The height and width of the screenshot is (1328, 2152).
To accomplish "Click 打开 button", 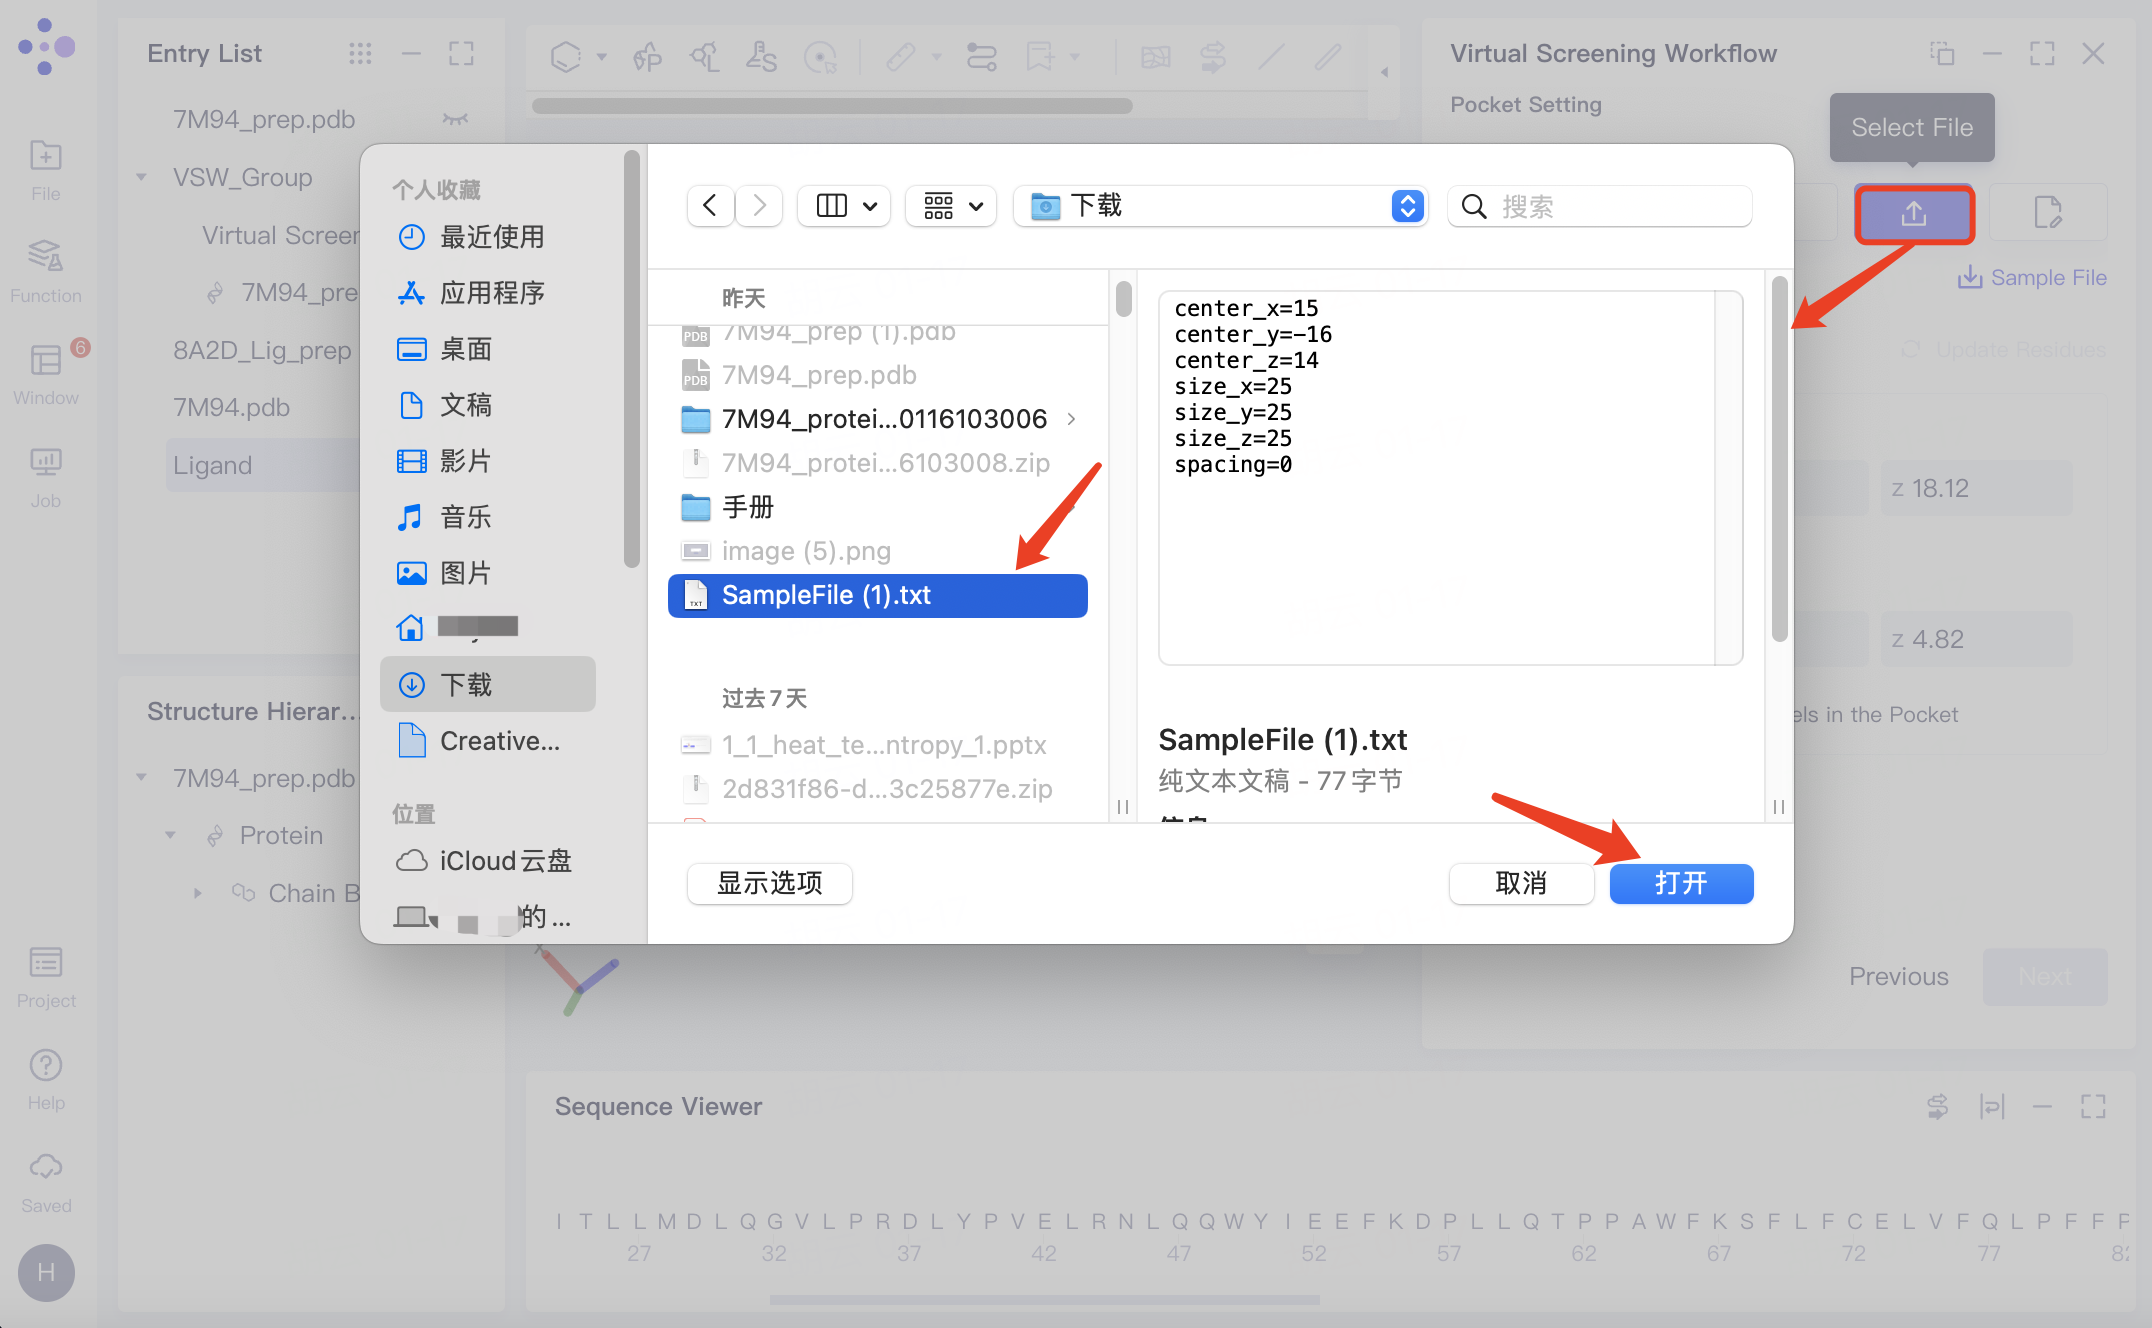I will pos(1681,884).
